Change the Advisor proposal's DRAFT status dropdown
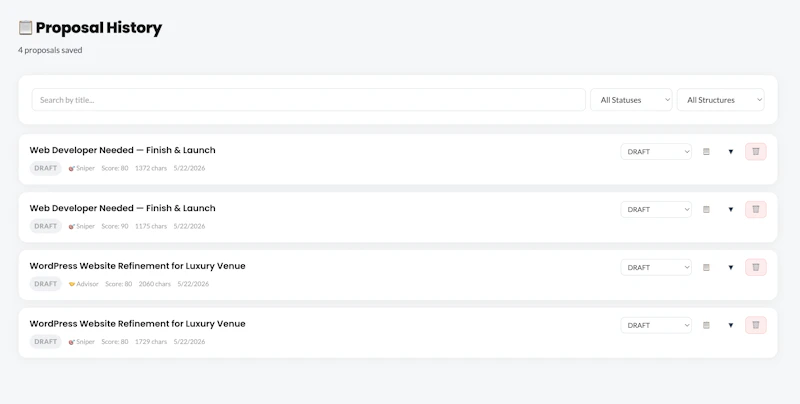This screenshot has height=404, width=800. pos(656,267)
